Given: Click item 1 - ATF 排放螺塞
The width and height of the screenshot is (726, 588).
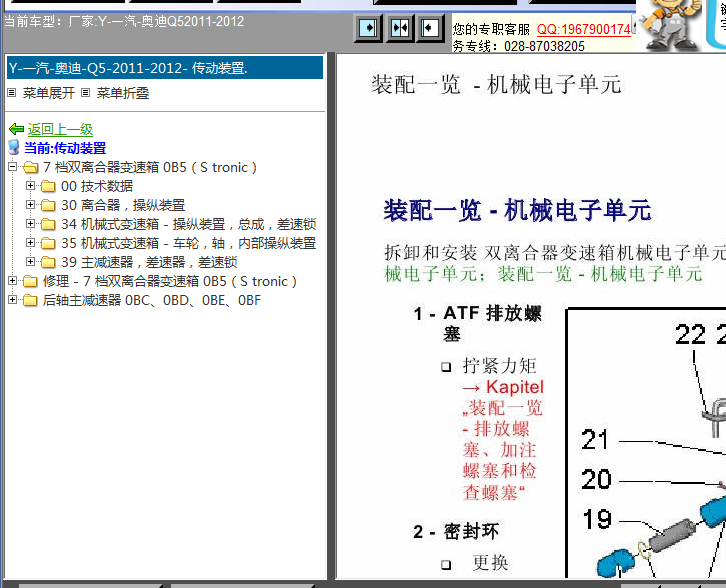Looking at the screenshot, I should pos(478,323).
